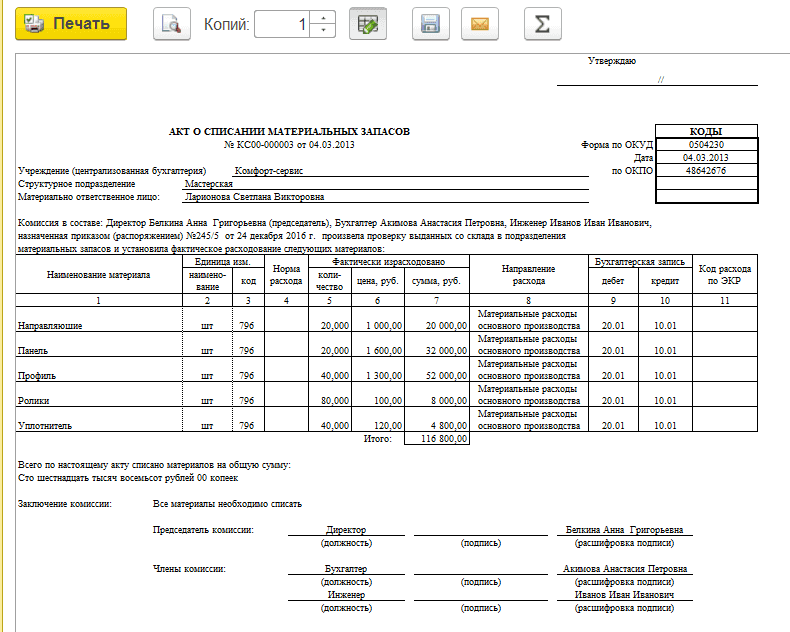The height and width of the screenshot is (632, 790).
Task: Select price 120,00 in Уплотнитель row
Action: (x=378, y=419)
